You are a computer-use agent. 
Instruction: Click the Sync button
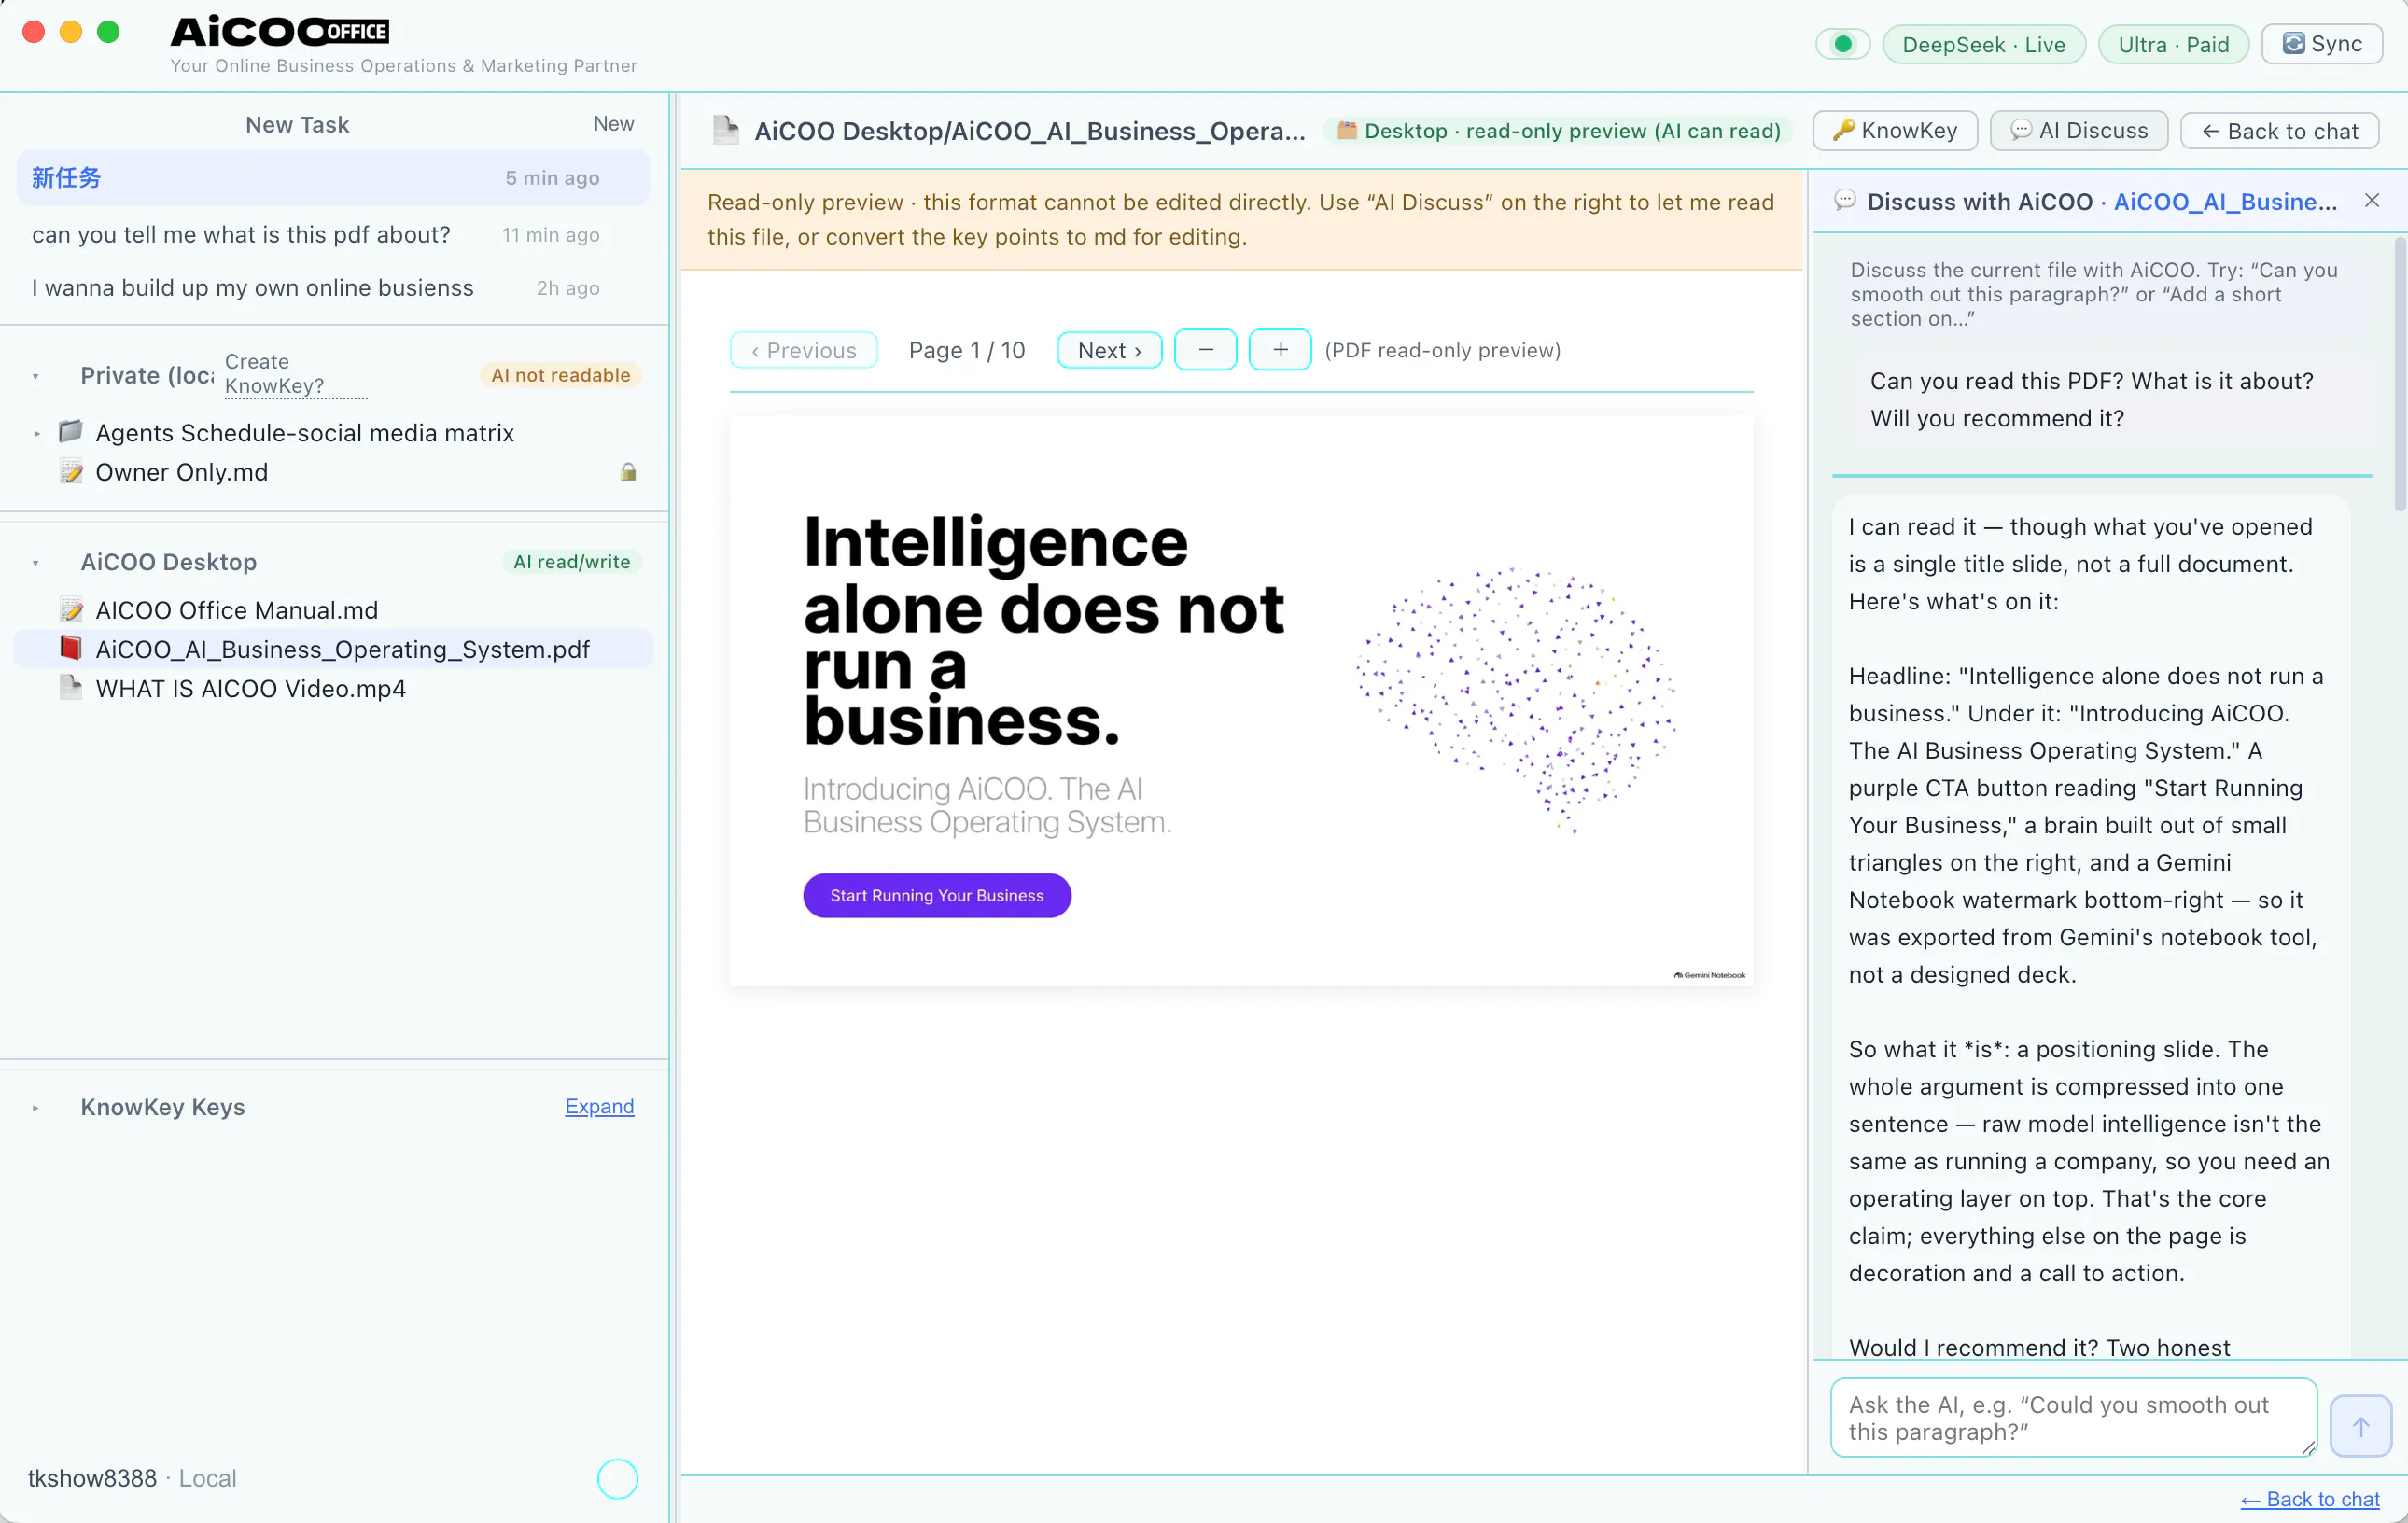[2322, 44]
